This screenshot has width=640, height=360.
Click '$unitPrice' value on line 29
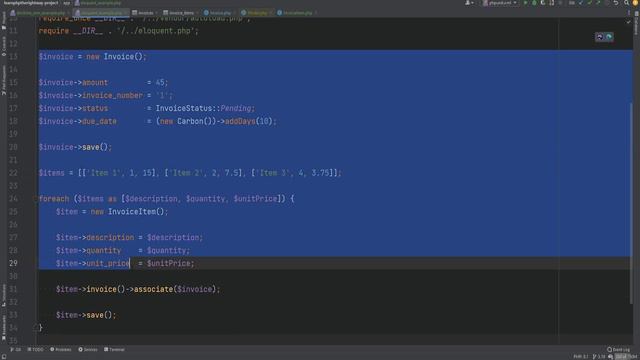pos(169,263)
